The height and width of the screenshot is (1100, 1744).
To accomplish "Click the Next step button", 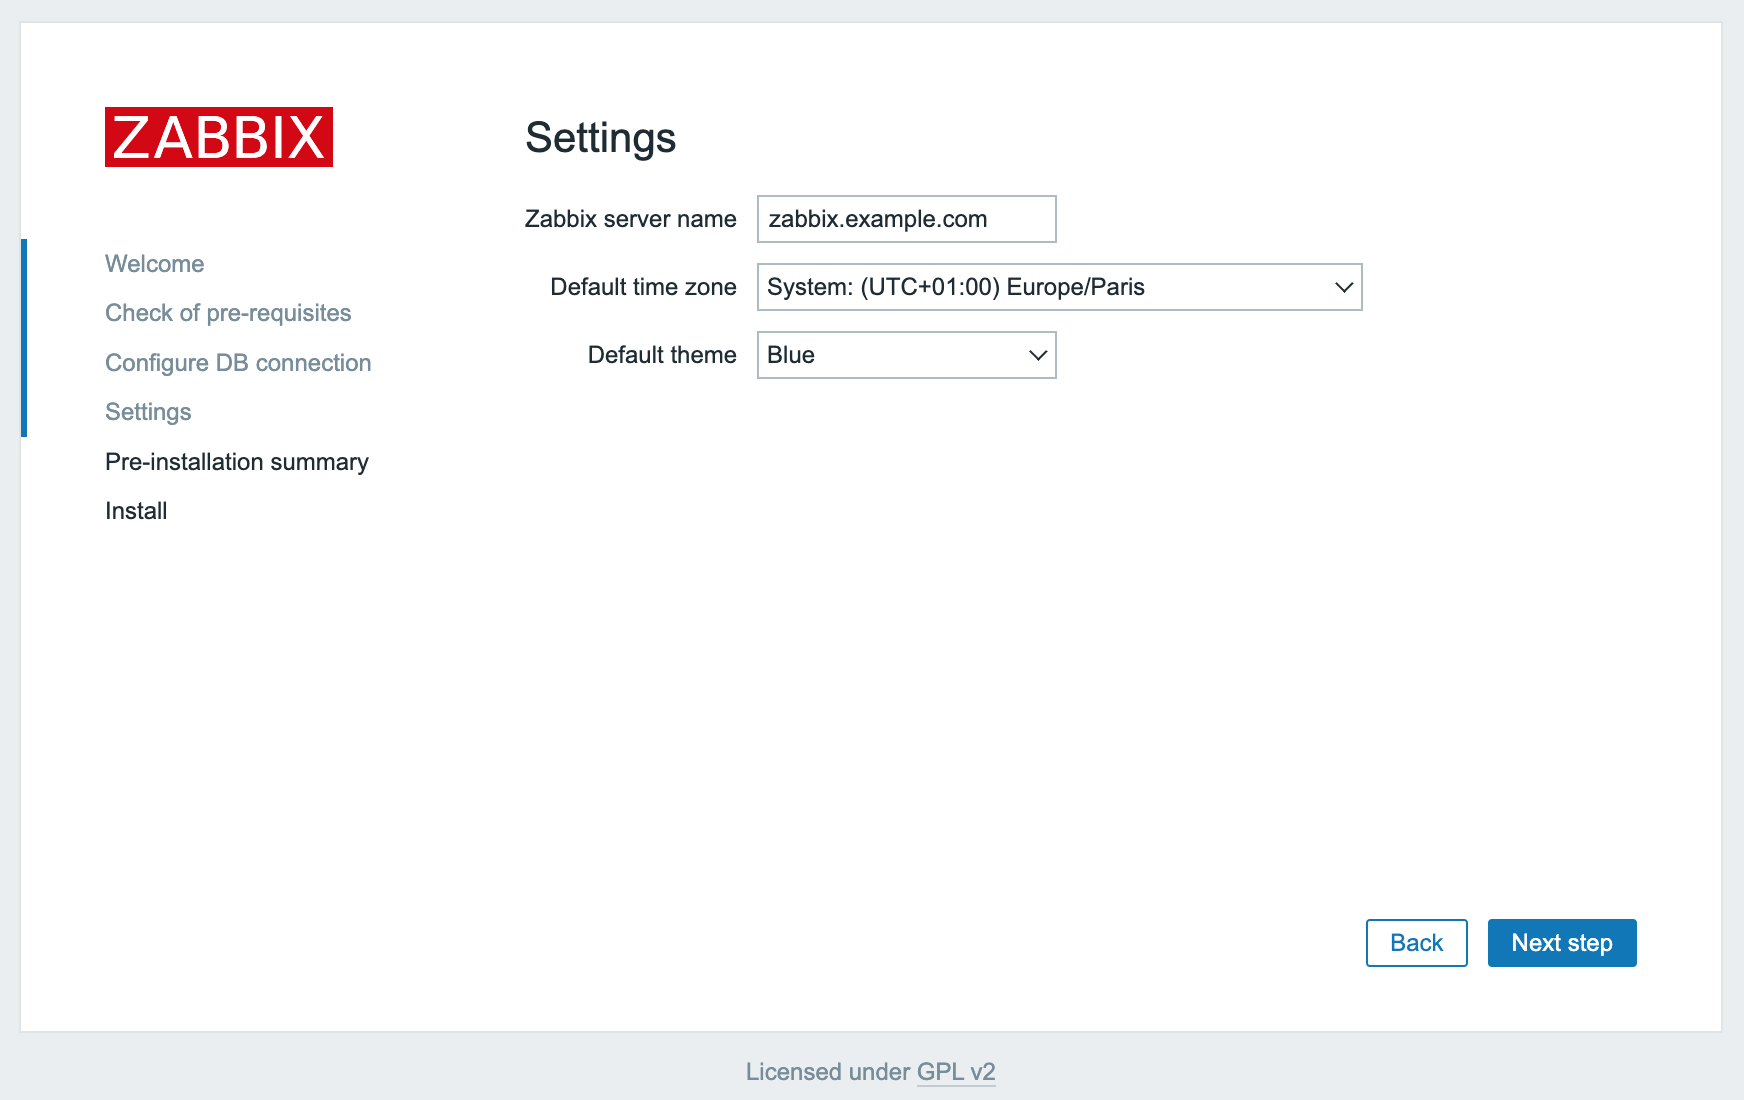I will coord(1561,943).
